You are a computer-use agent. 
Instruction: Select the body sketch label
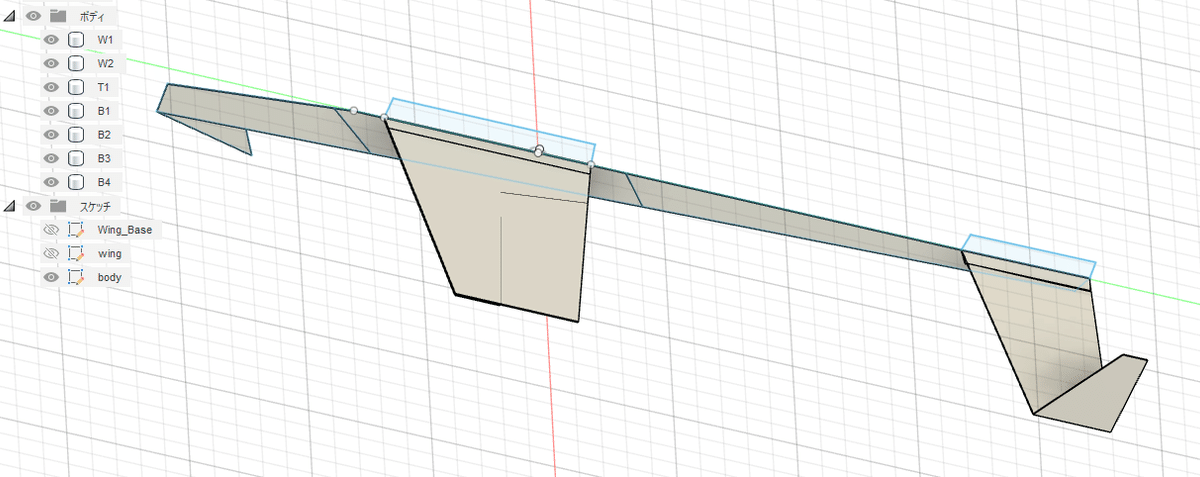110,277
